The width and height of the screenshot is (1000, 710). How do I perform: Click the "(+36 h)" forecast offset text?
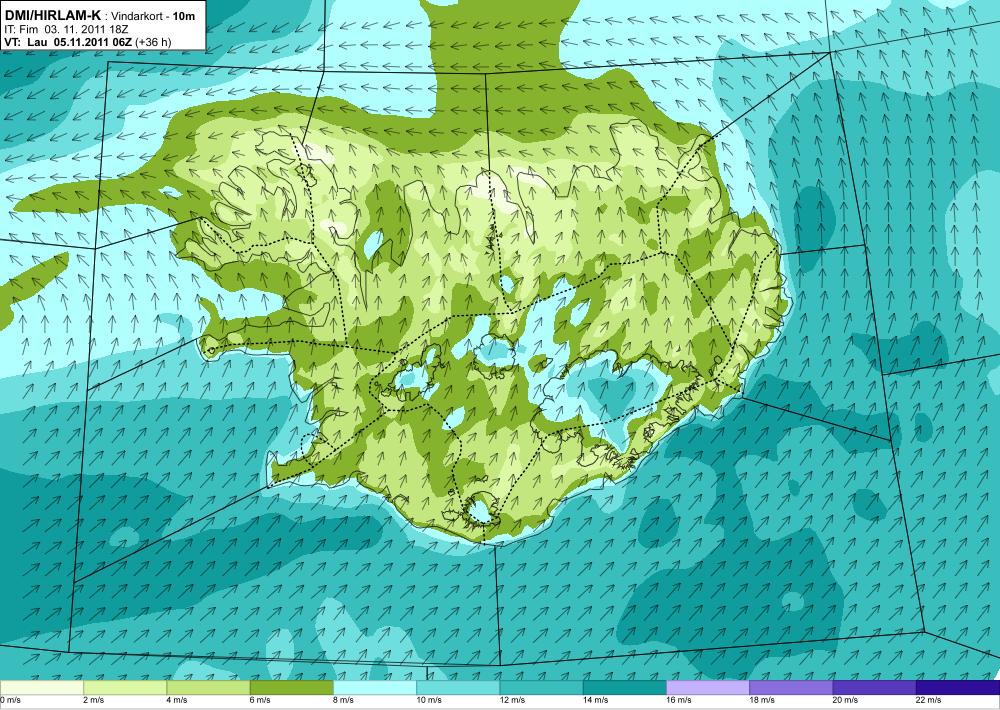point(153,42)
